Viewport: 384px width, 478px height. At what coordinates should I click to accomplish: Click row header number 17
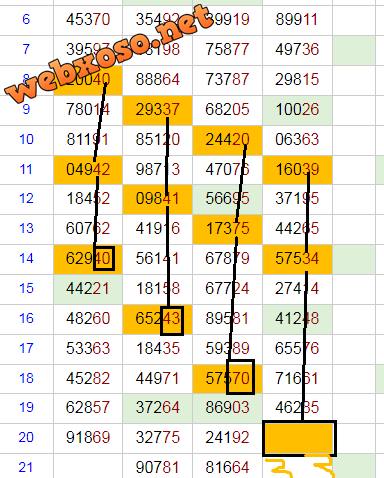click(x=26, y=349)
